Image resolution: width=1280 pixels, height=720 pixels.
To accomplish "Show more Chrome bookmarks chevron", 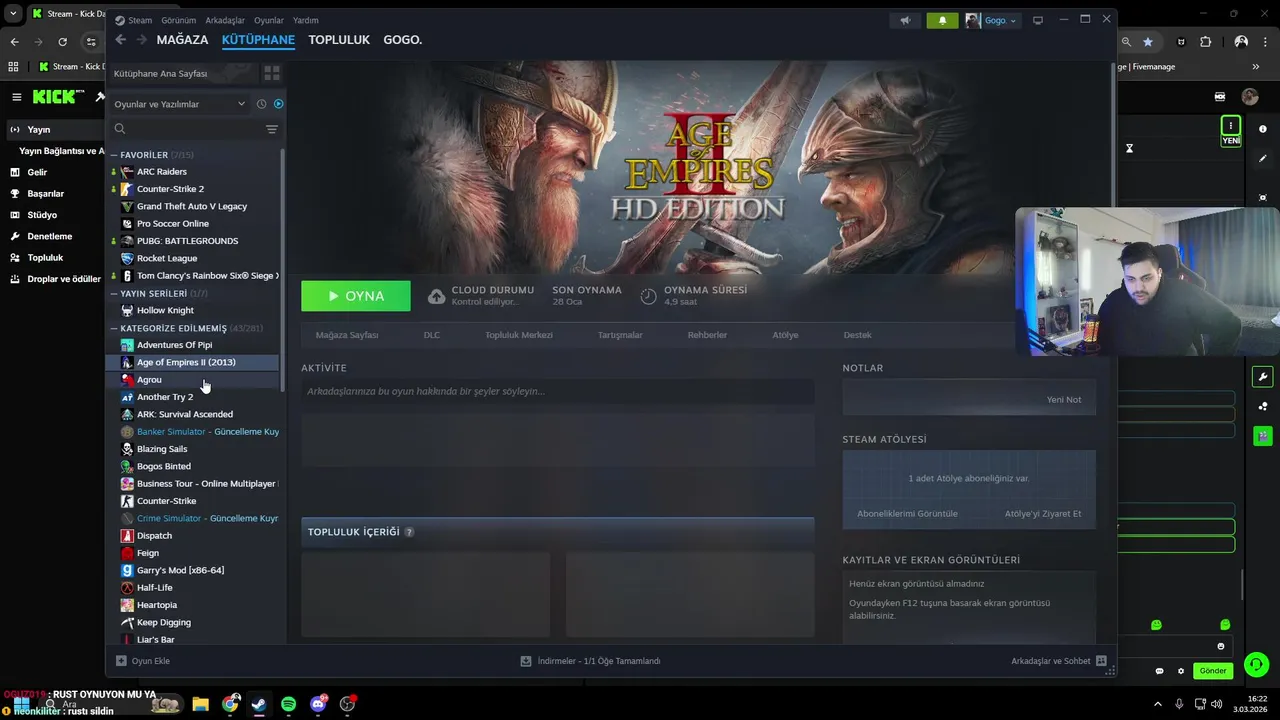I will click(x=1256, y=66).
